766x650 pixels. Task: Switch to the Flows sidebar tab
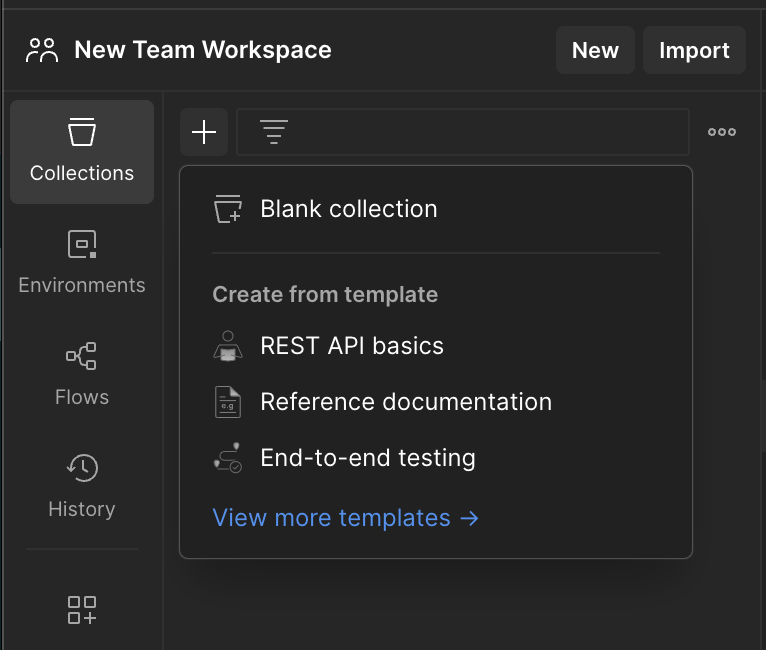tap(82, 375)
